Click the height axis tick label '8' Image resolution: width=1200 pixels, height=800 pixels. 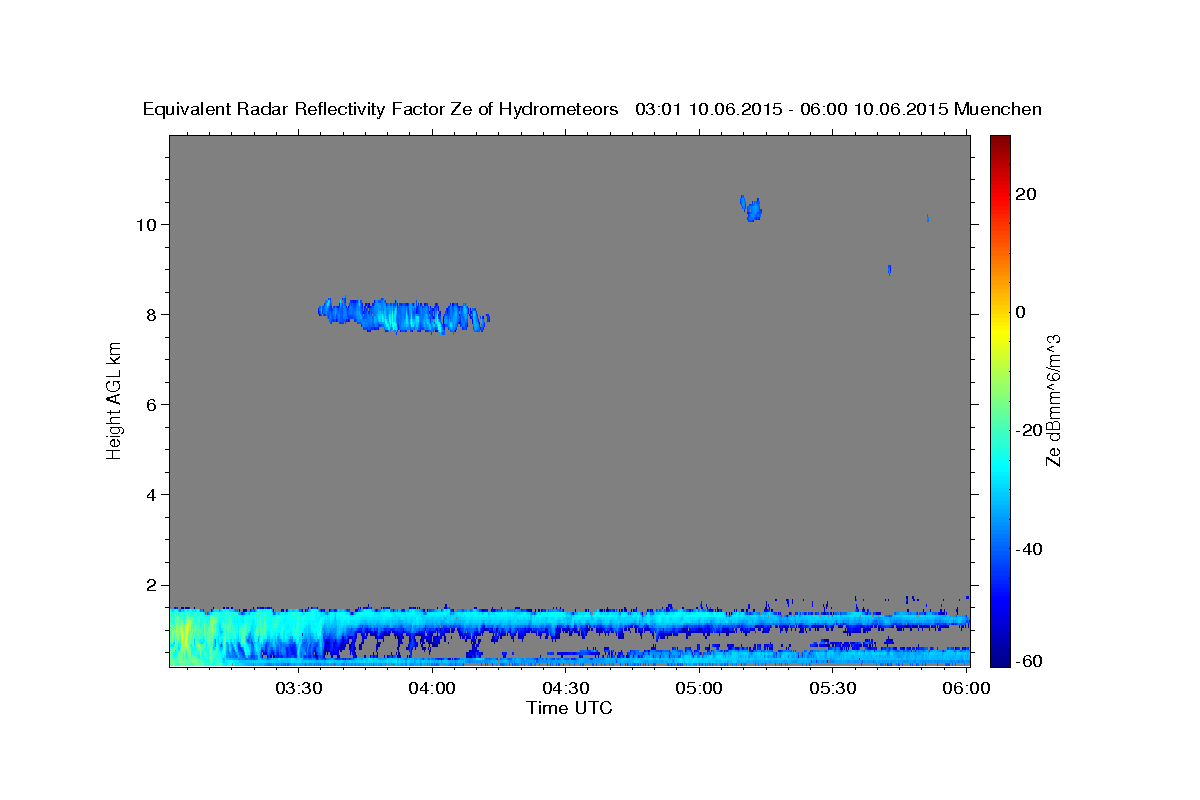point(152,314)
